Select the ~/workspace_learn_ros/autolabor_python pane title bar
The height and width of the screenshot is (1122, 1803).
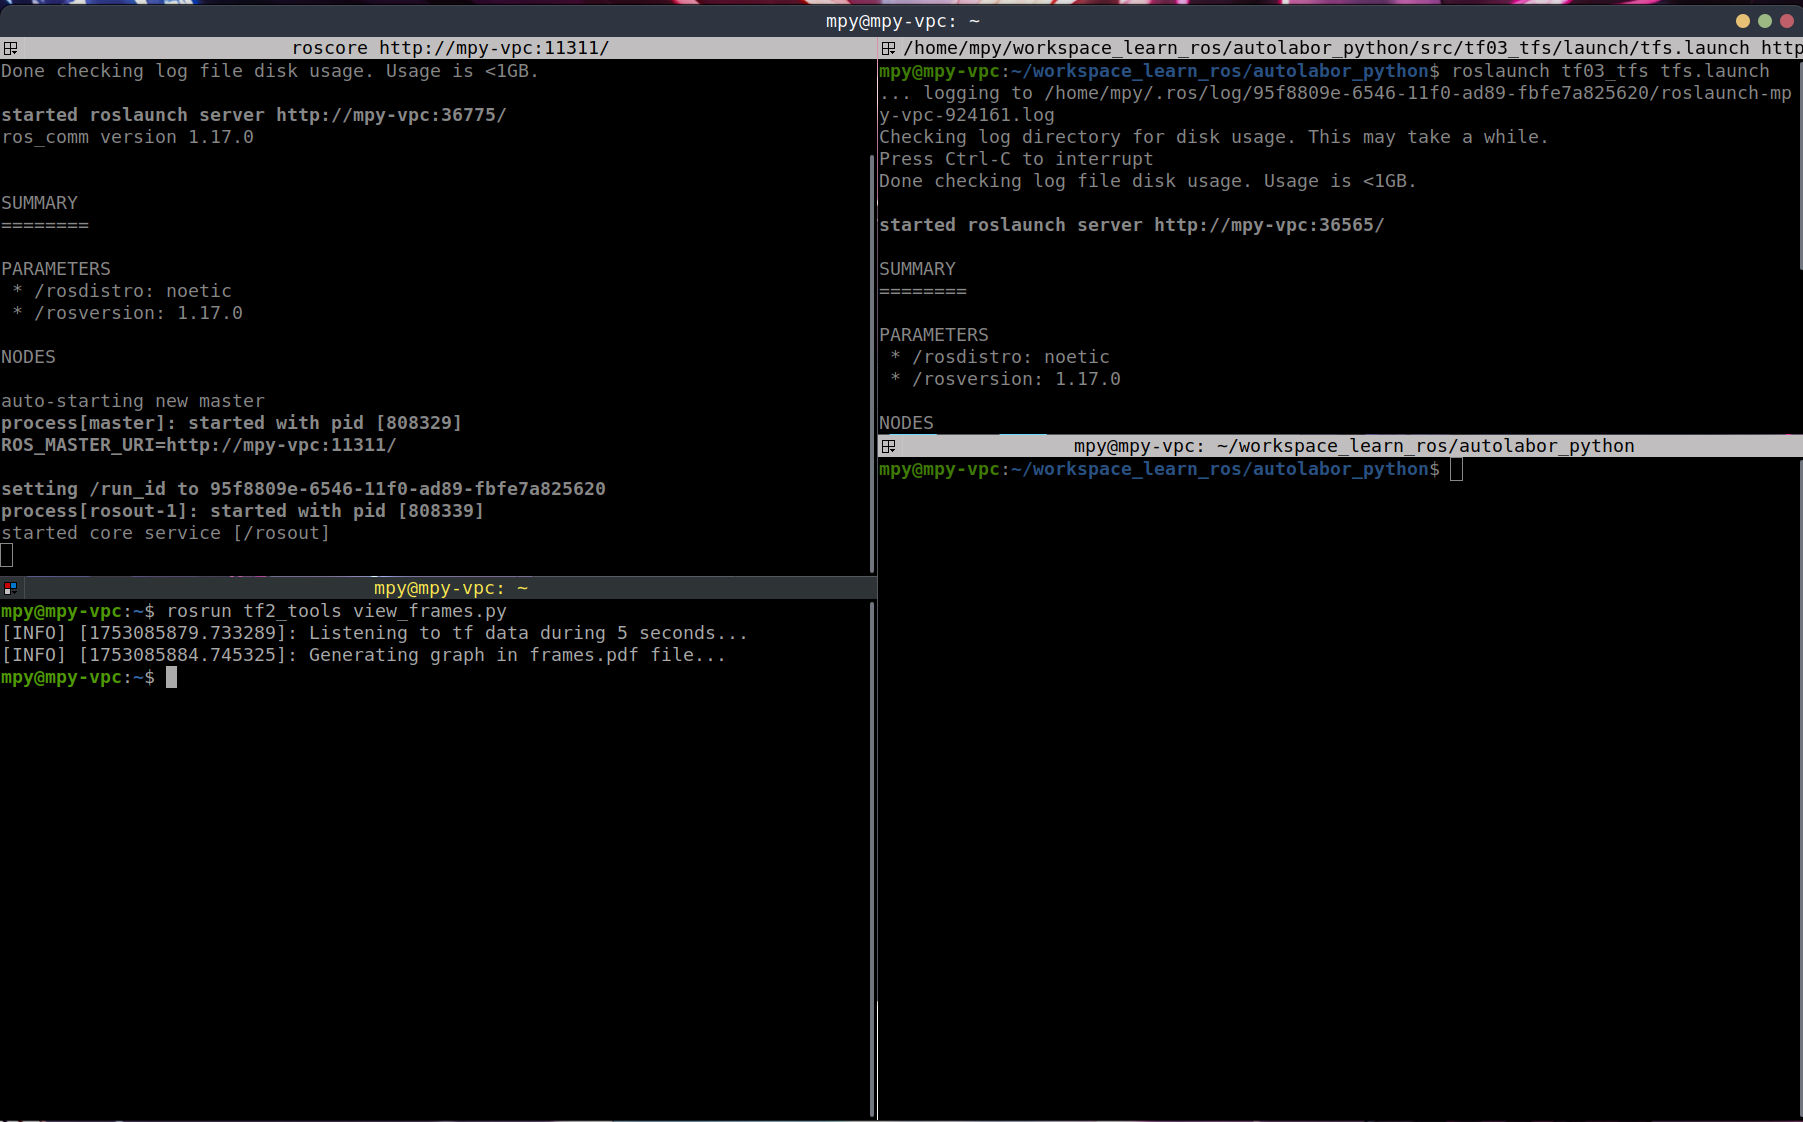point(1353,446)
